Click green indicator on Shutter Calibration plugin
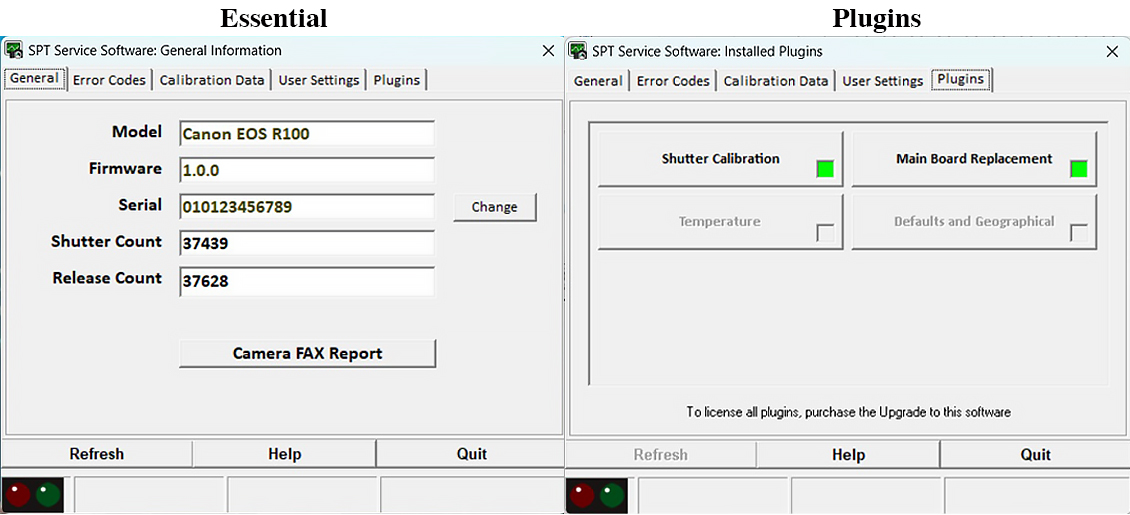Screen dimensions: 1130x515 tap(825, 169)
